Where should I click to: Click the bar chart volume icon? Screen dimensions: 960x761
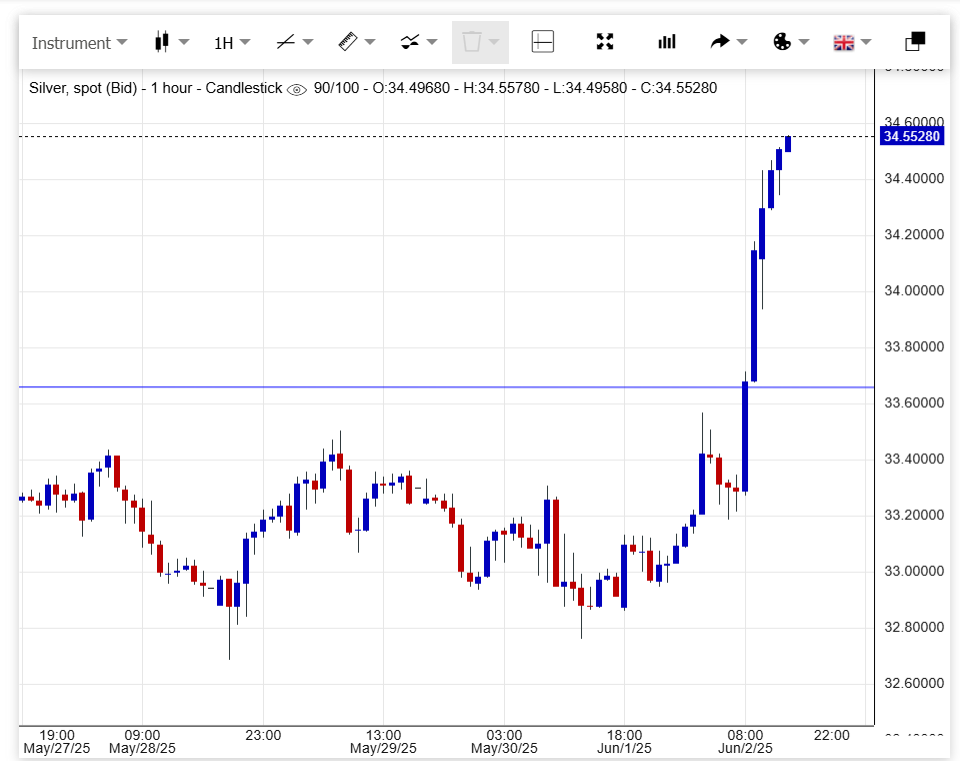coord(666,42)
